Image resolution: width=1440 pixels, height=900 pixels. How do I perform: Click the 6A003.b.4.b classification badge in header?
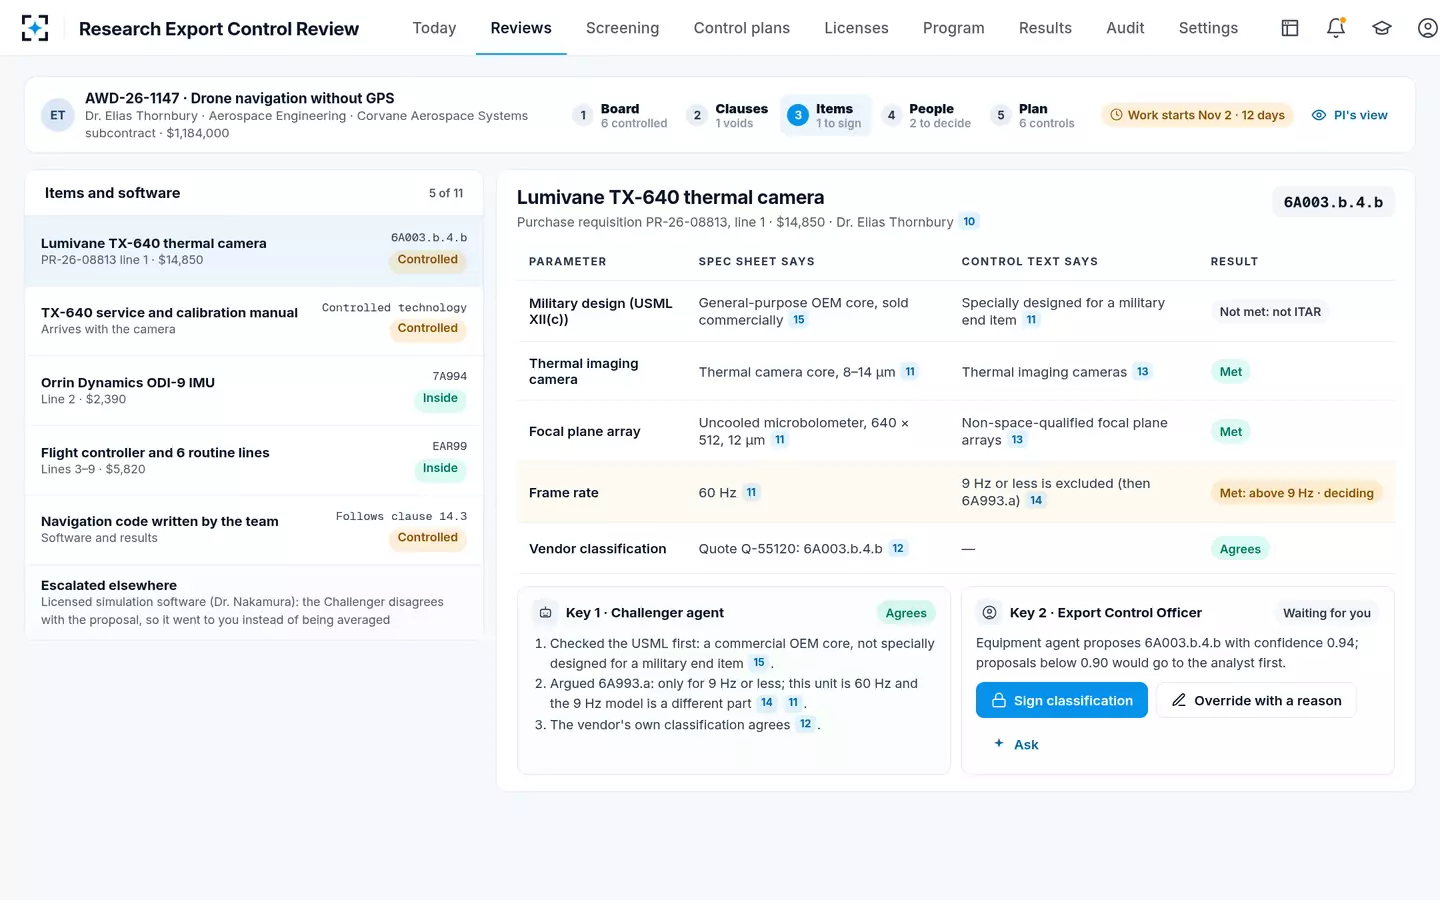1333,202
